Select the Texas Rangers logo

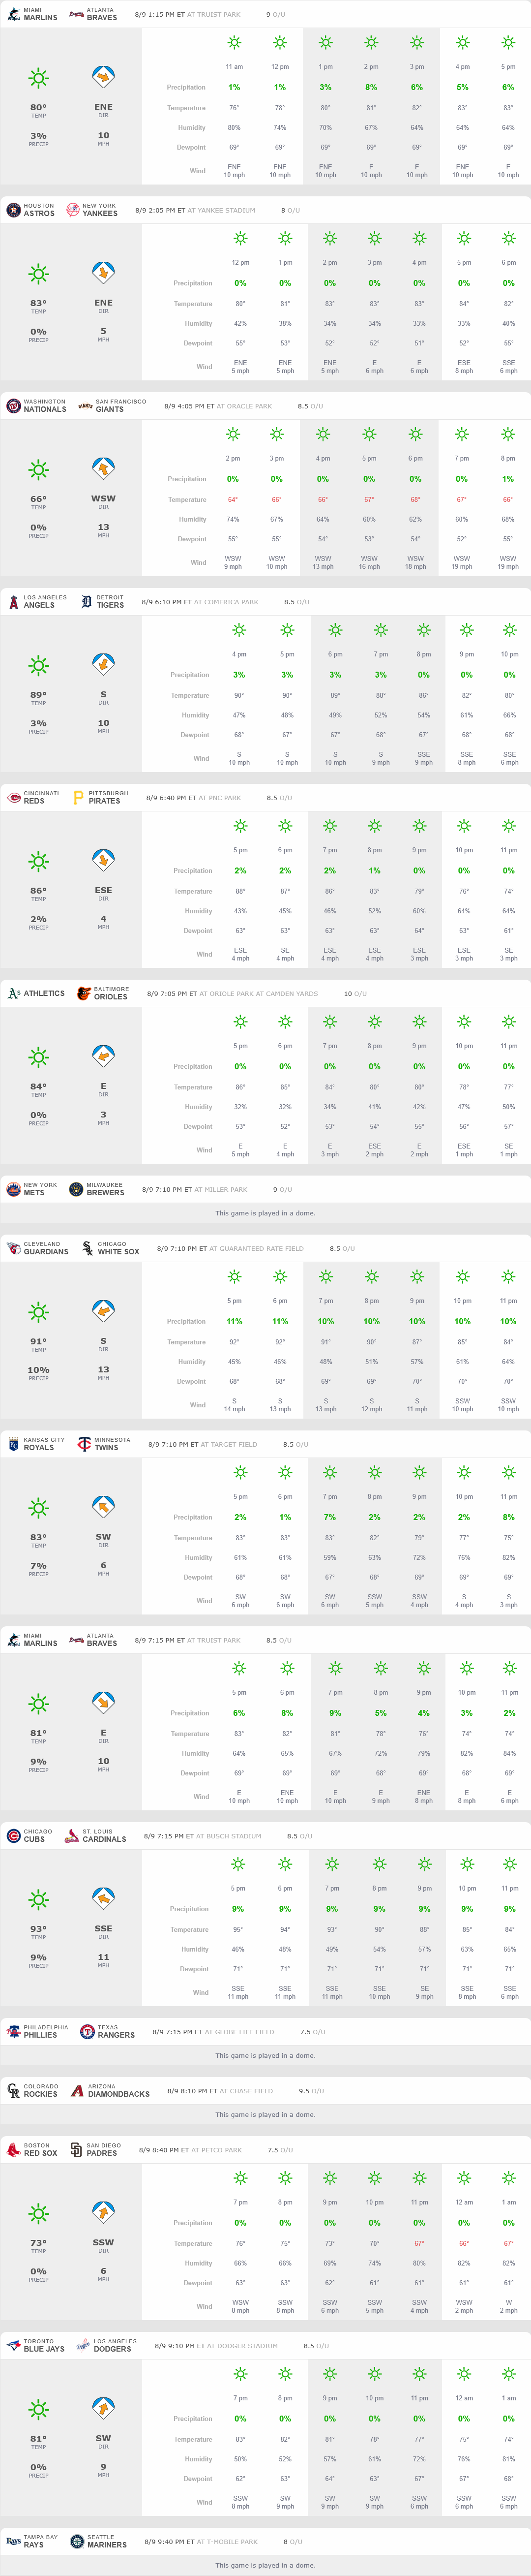pos(87,2032)
